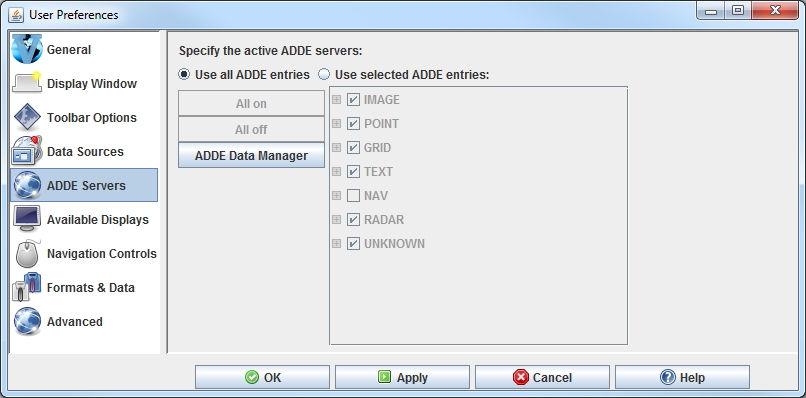Image resolution: width=806 pixels, height=398 pixels.
Task: Click the RADAR tree label
Action: [384, 220]
